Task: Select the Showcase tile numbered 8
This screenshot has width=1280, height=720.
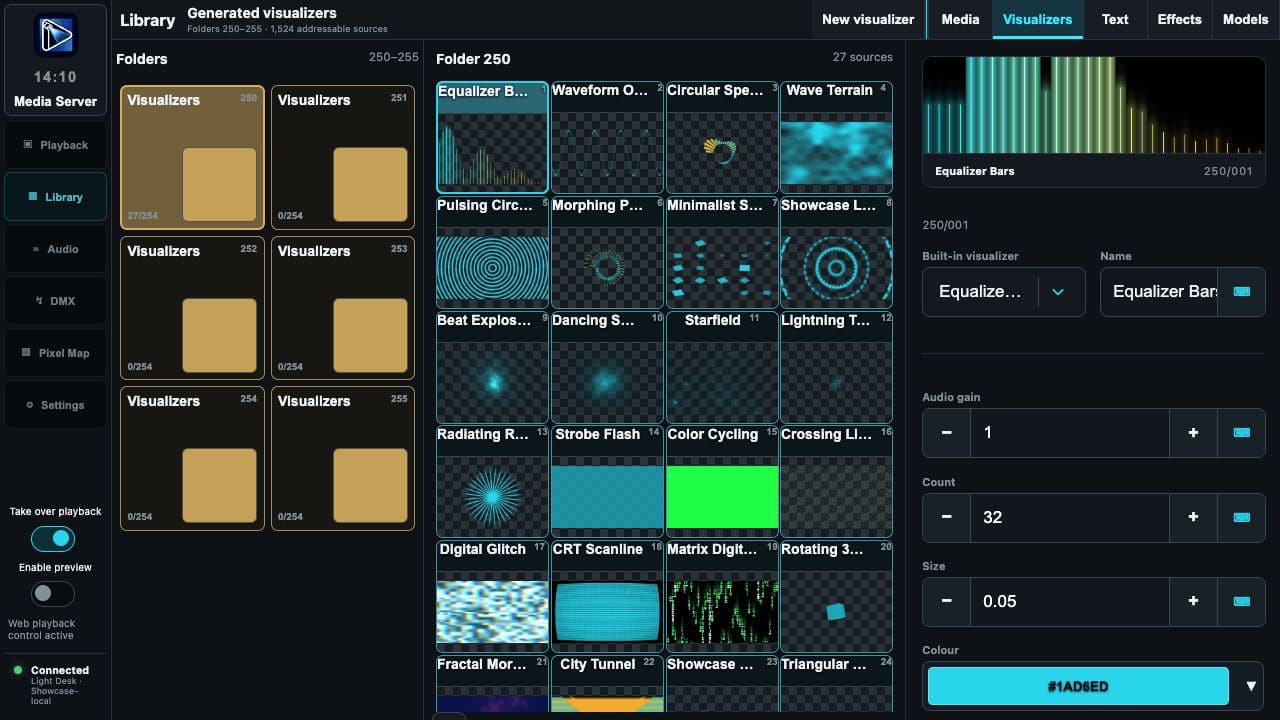Action: (836, 252)
